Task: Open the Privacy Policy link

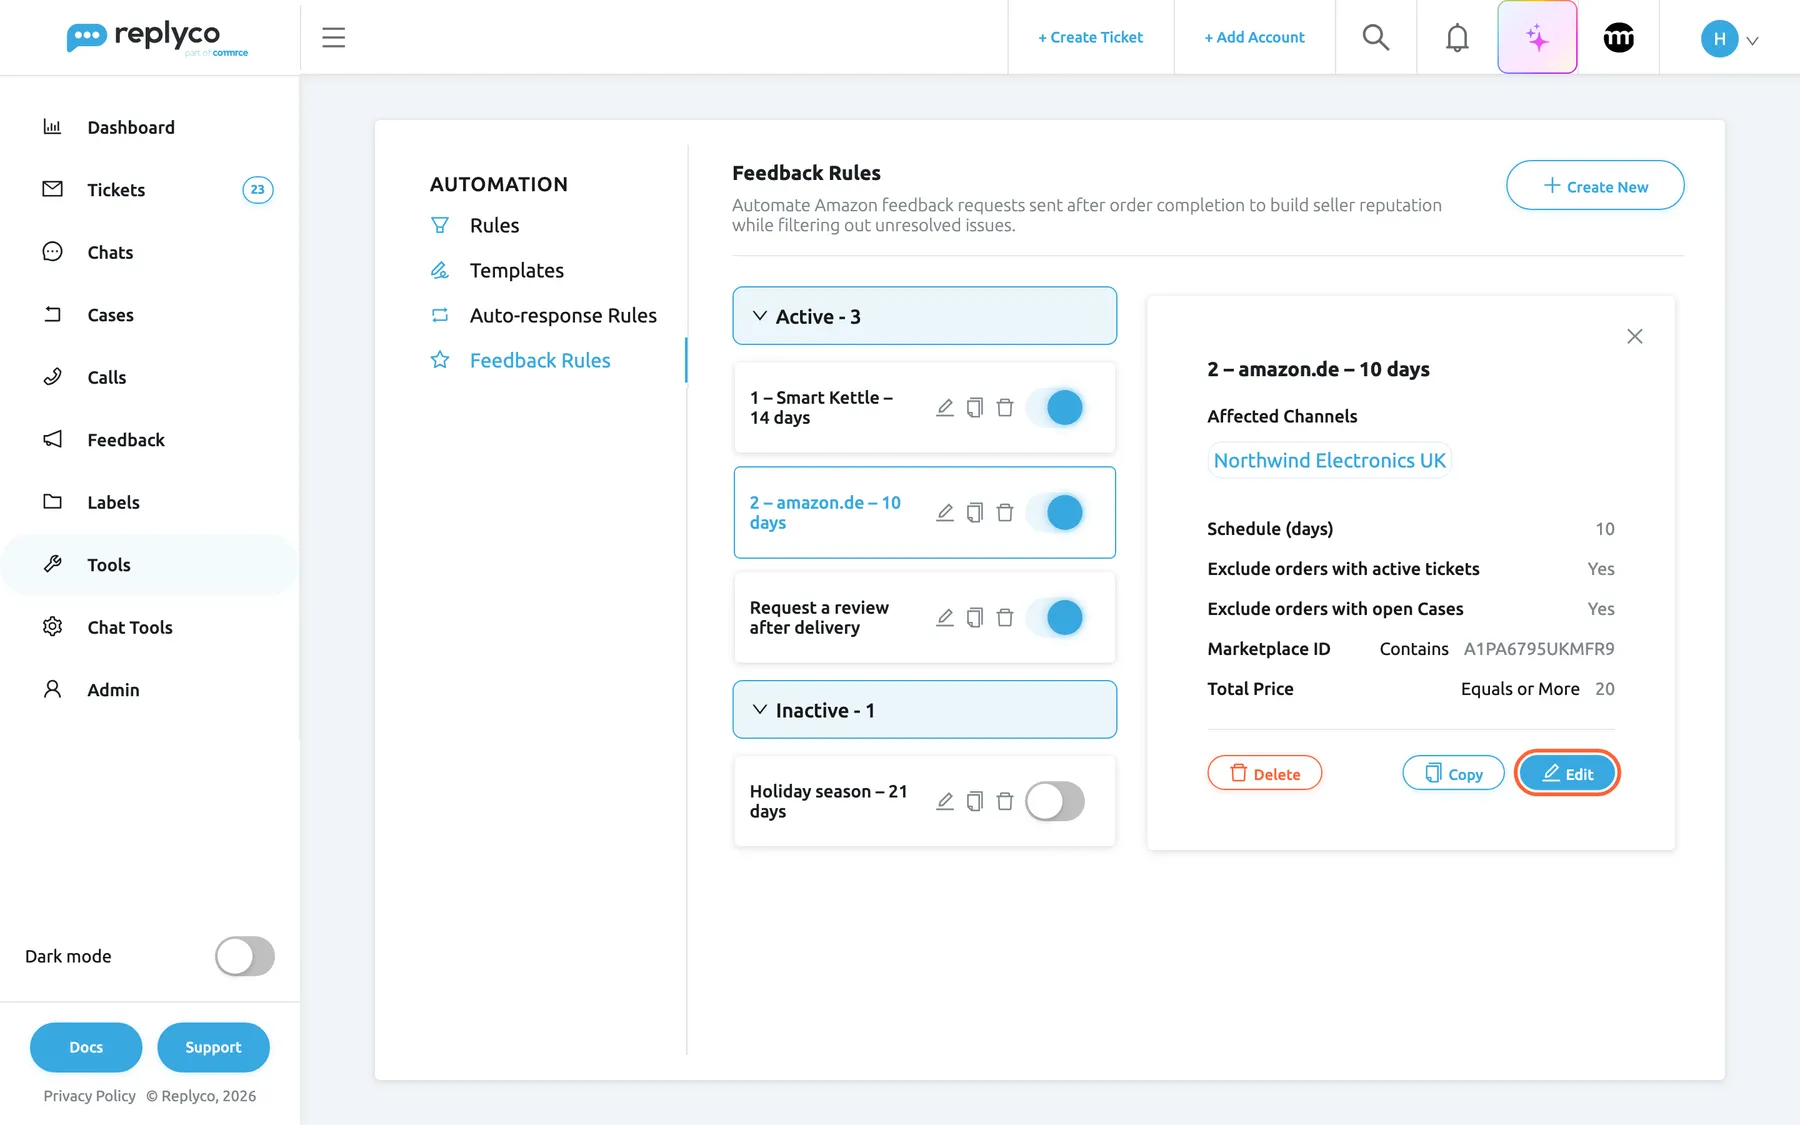Action: (89, 1096)
